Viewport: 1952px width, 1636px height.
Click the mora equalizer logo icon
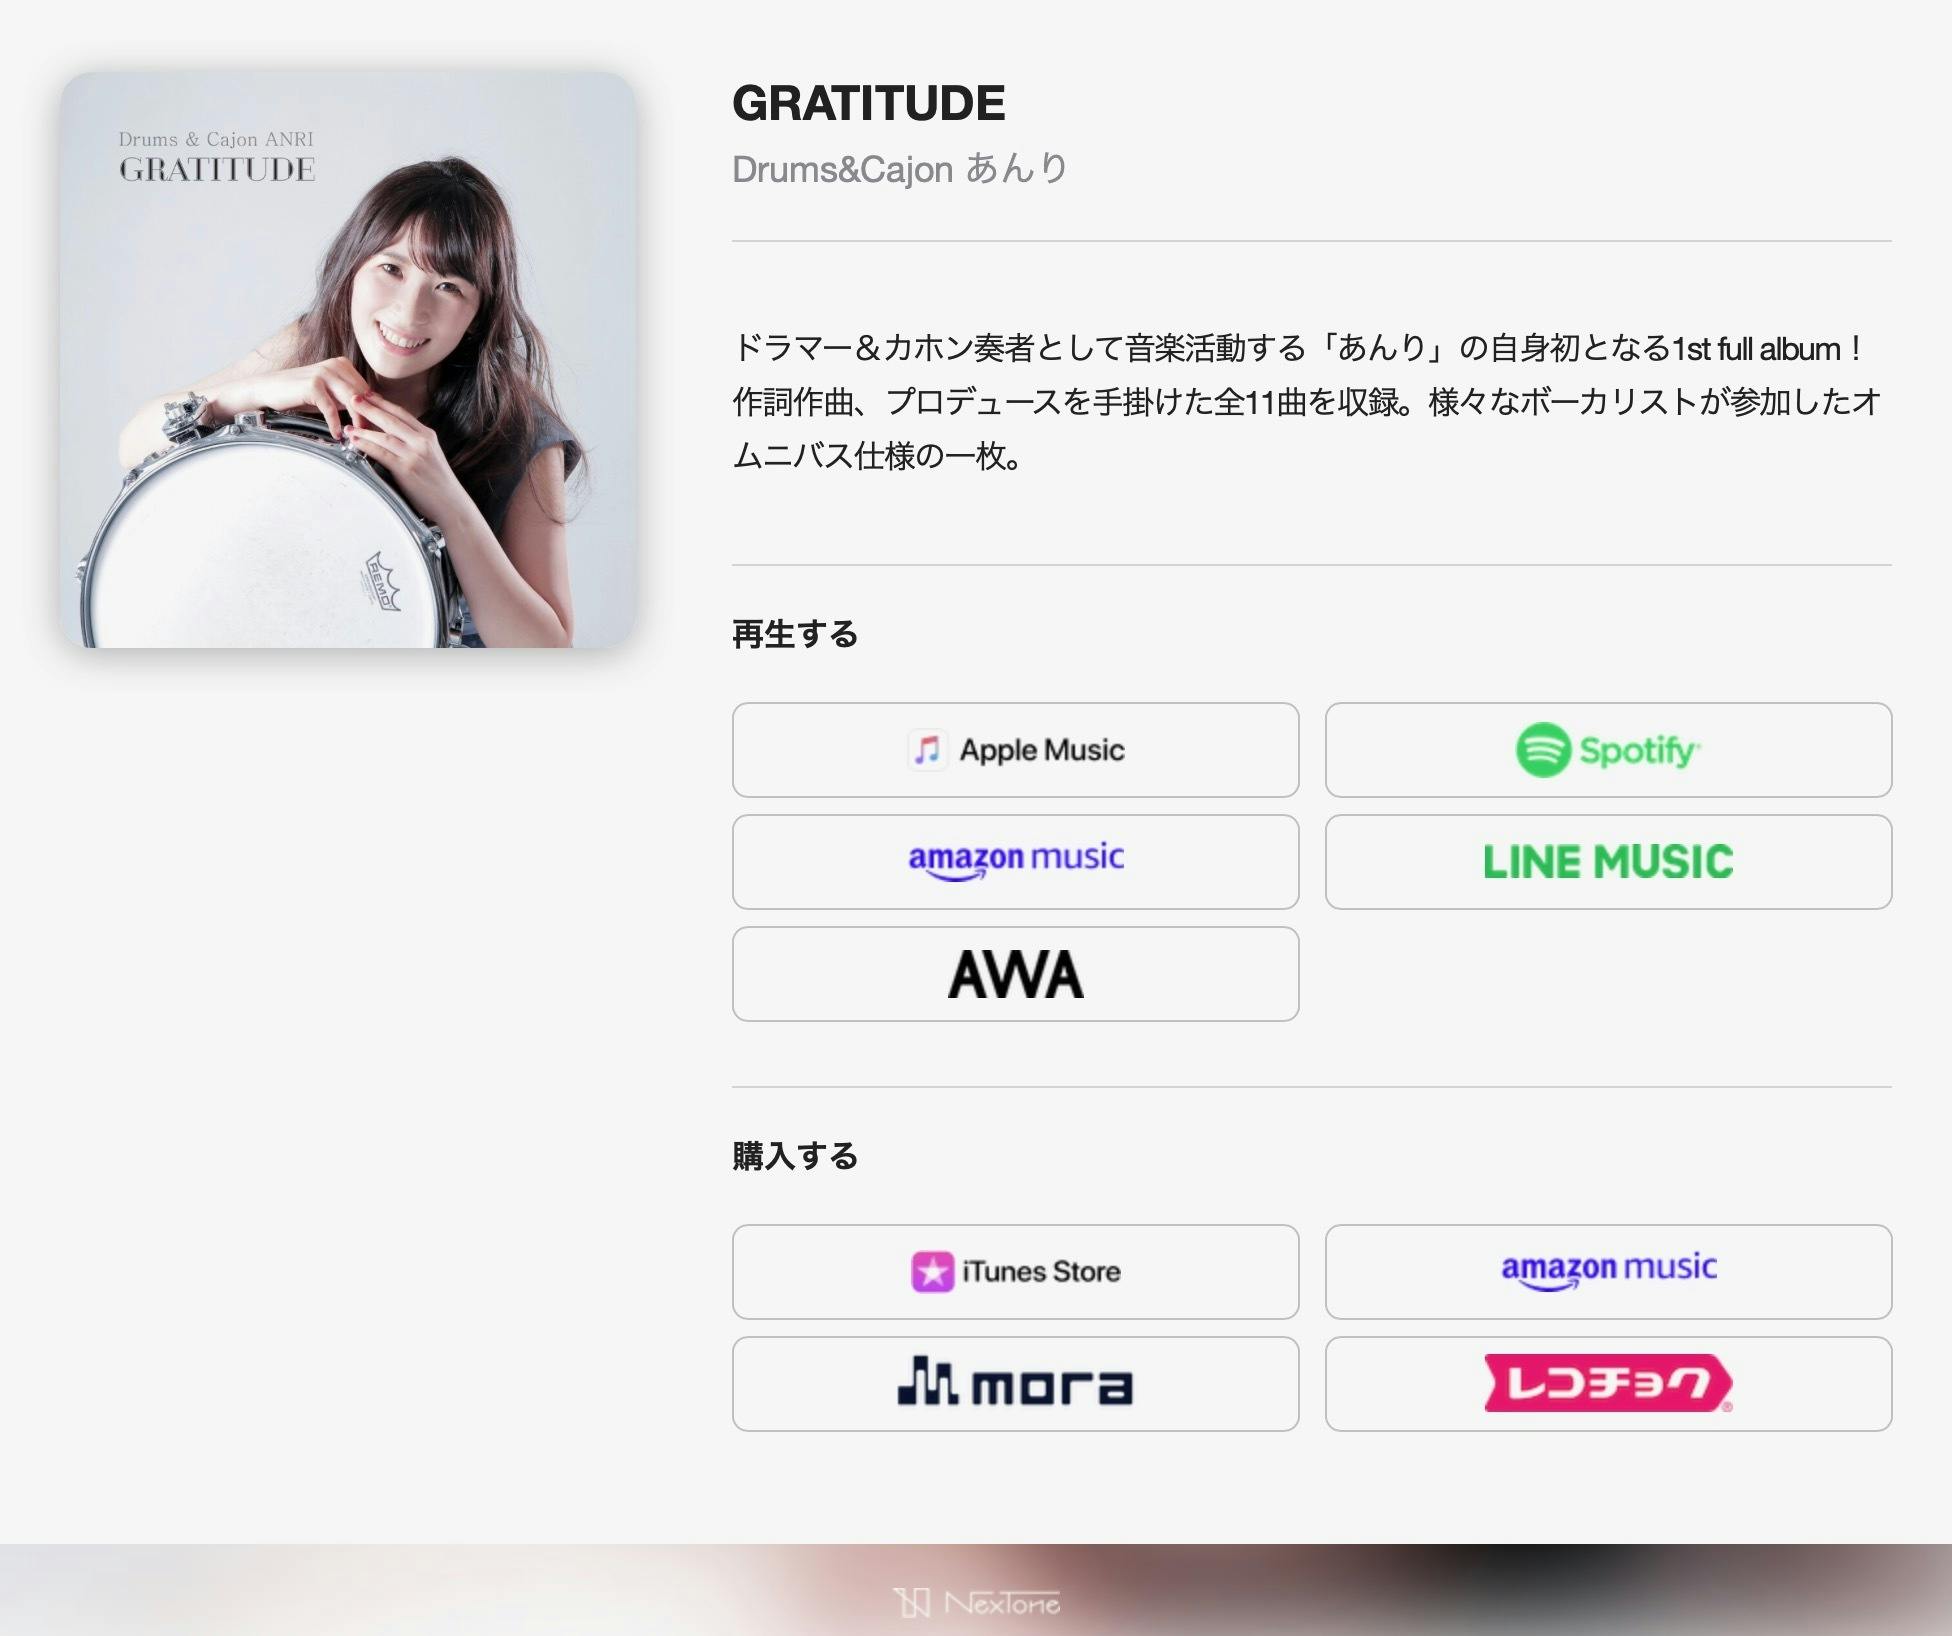[928, 1381]
